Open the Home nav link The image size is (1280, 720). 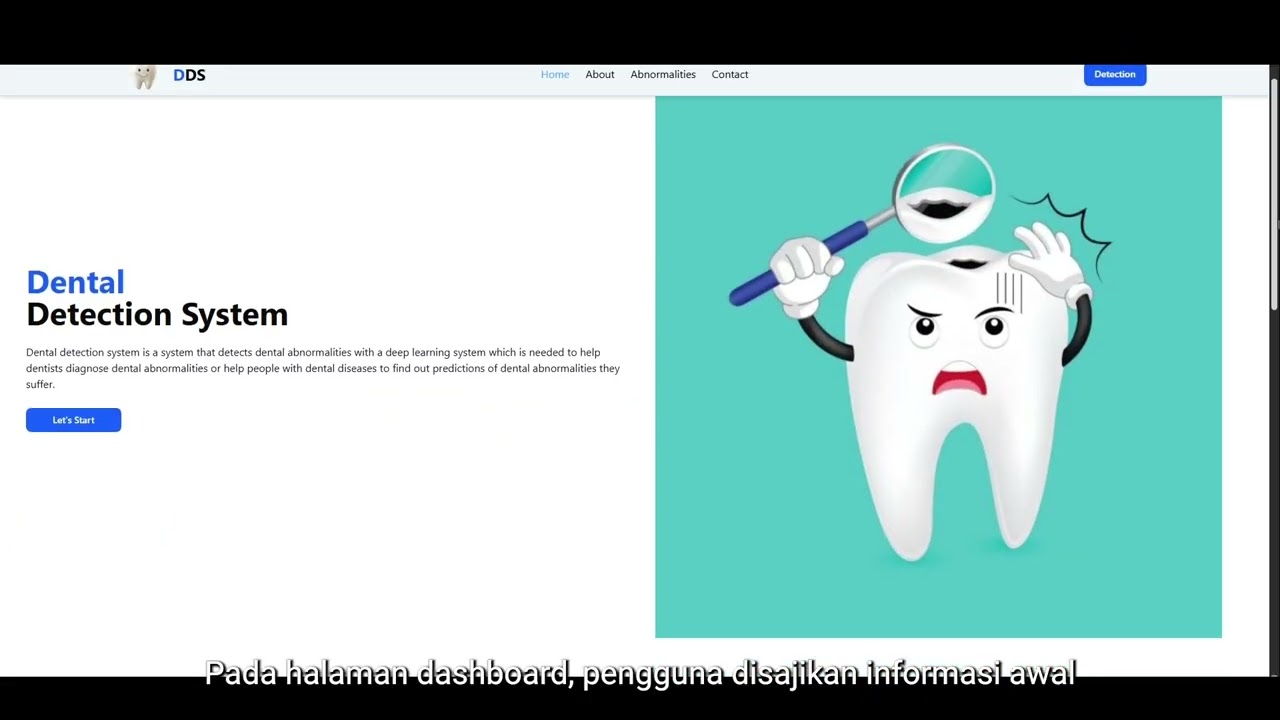555,75
